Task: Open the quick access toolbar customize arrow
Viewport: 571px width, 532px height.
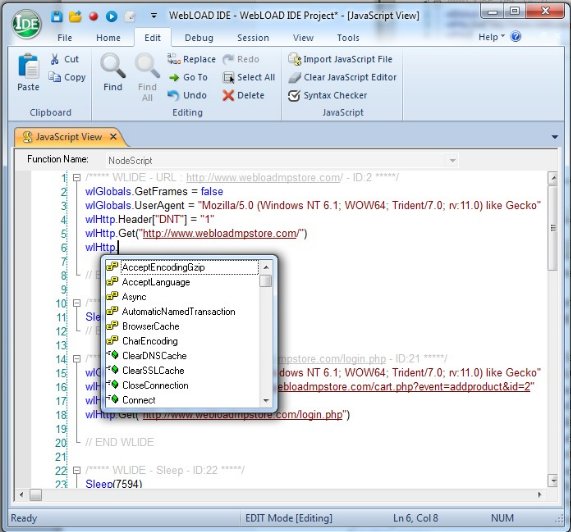Action: [x=154, y=16]
